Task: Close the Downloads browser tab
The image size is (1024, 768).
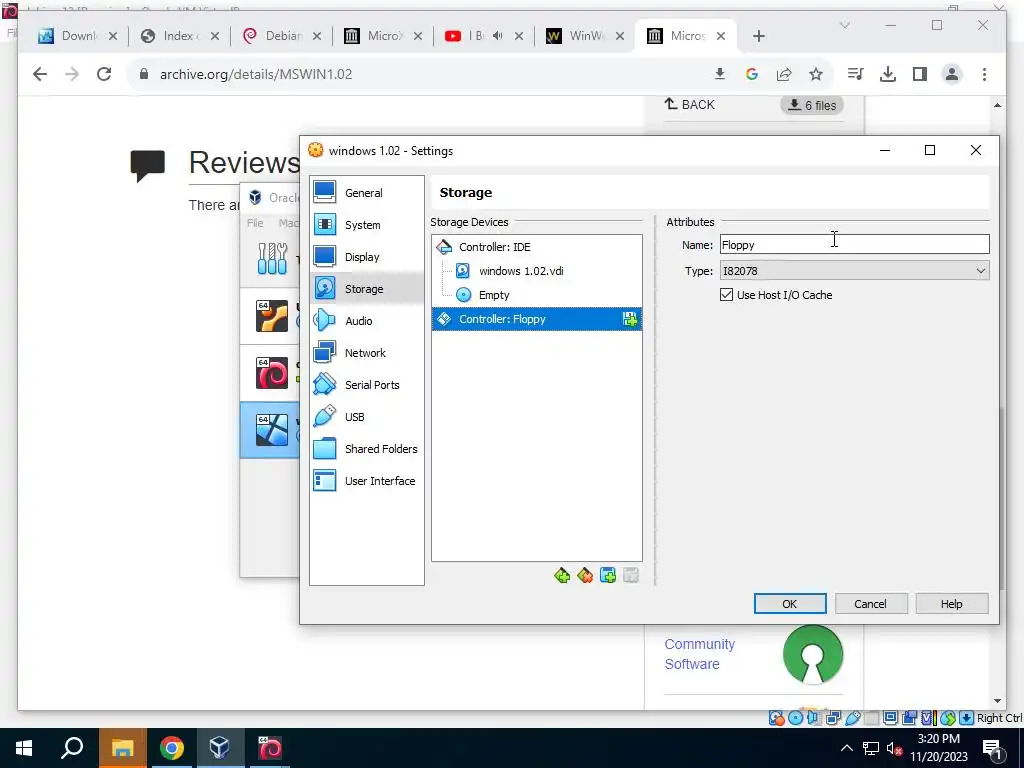Action: [x=112, y=36]
